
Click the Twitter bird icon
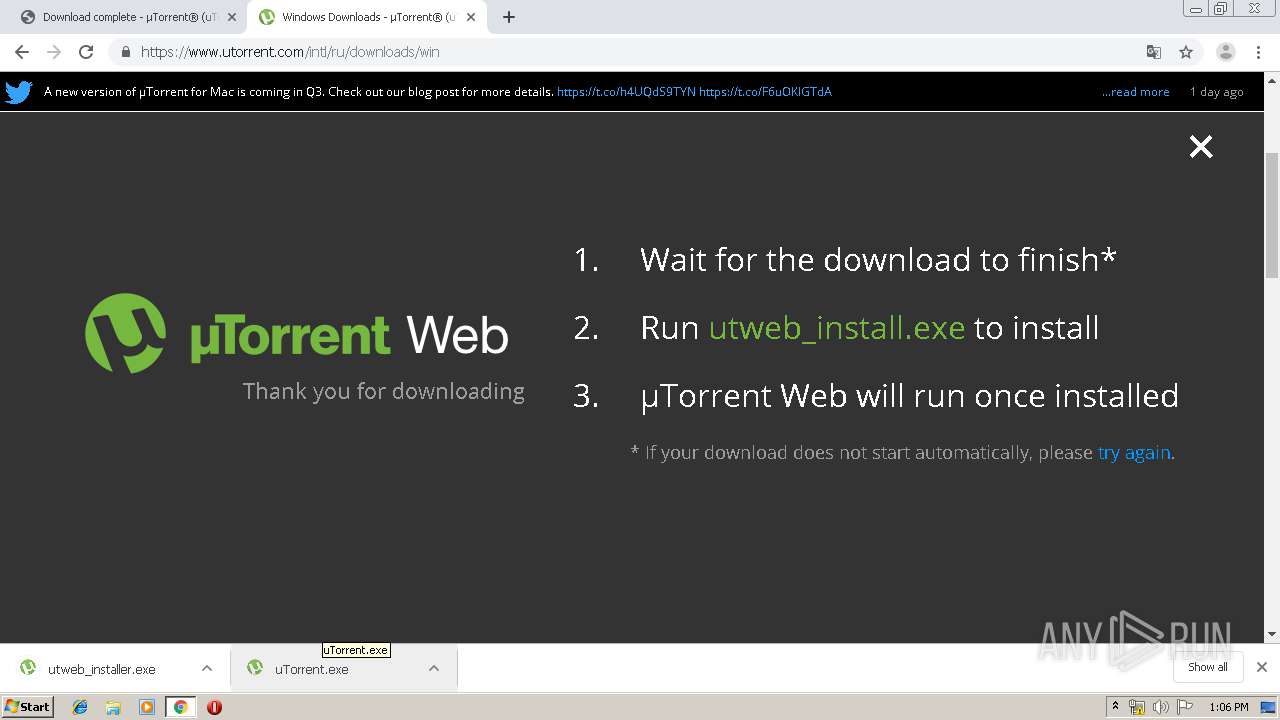19,92
